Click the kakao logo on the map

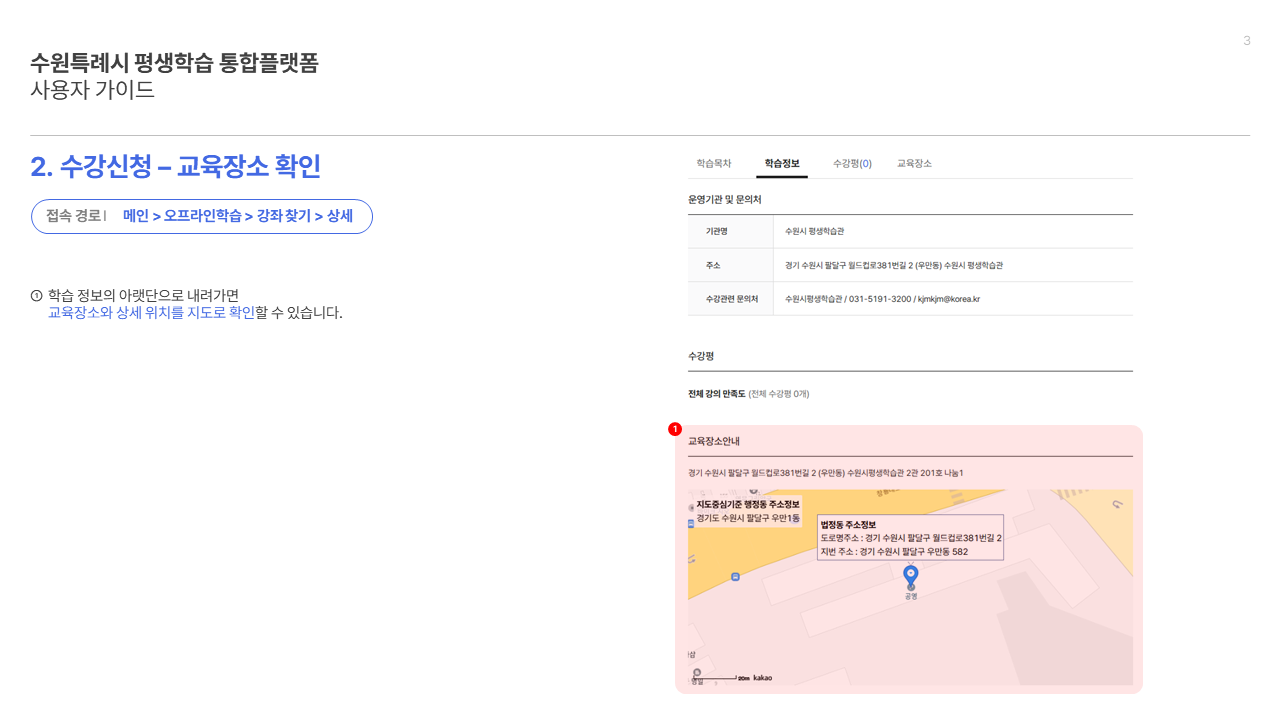(x=762, y=677)
